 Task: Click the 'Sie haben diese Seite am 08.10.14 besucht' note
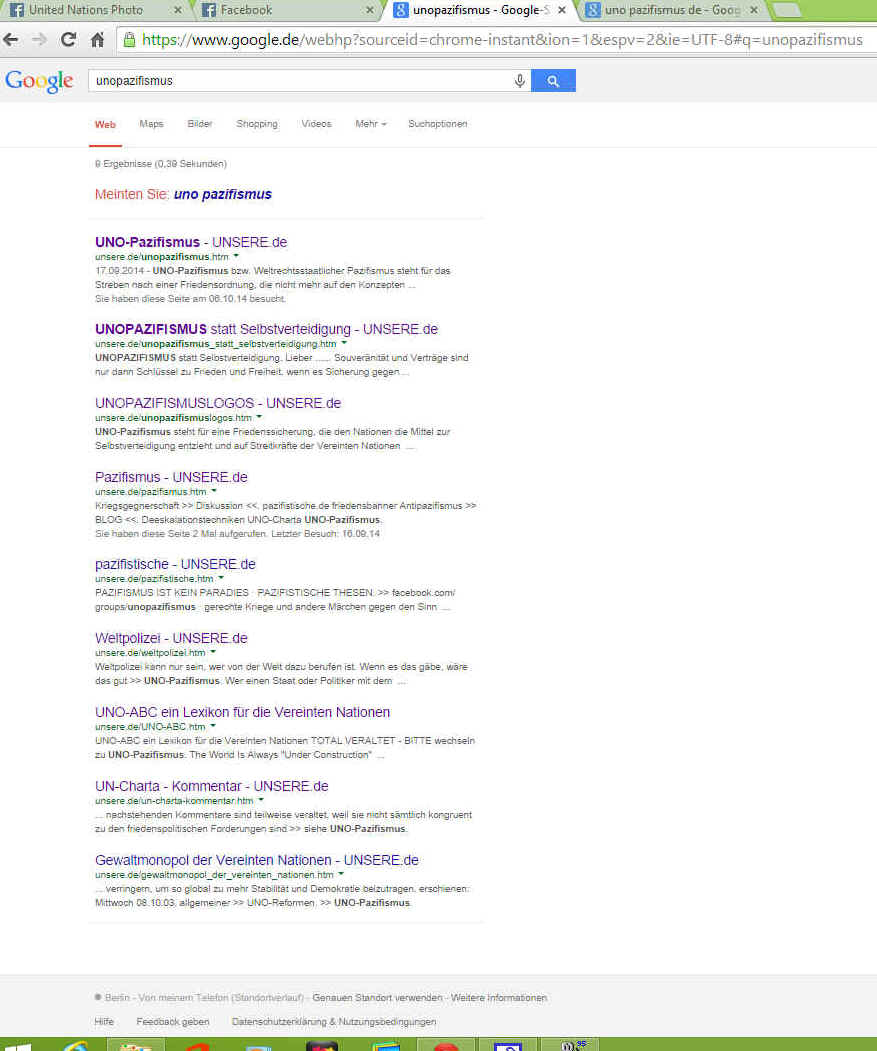pos(190,299)
